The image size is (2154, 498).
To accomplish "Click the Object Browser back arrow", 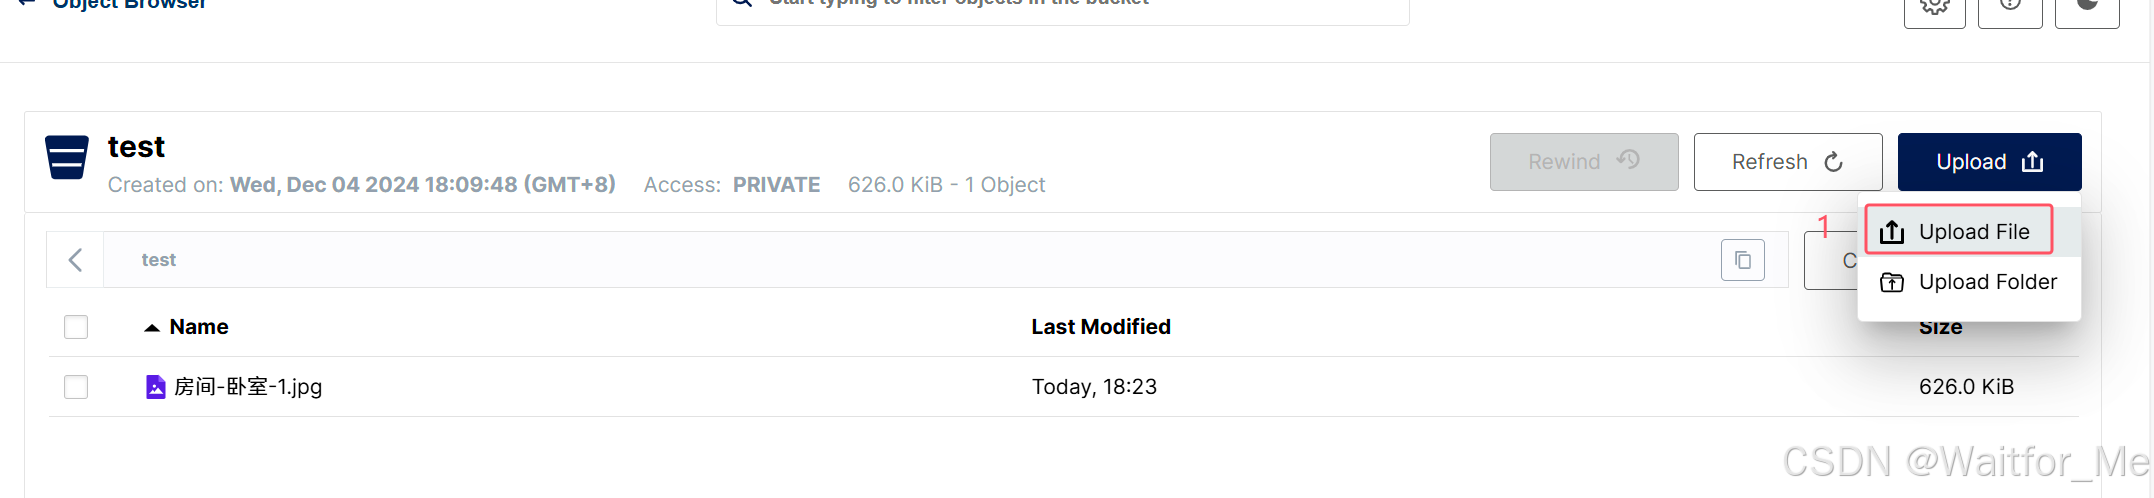I will [x=27, y=3].
